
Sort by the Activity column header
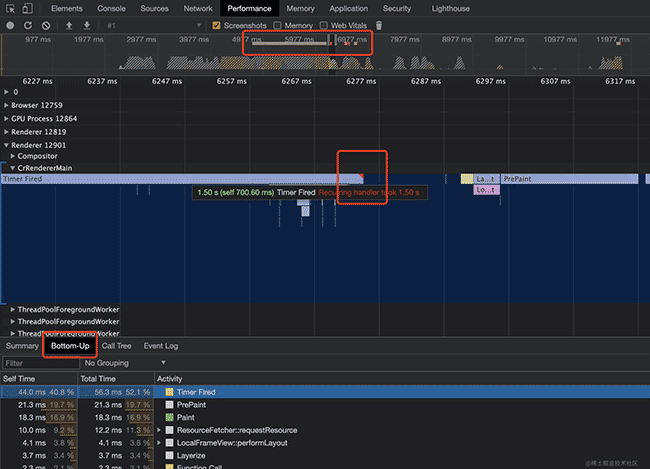(x=402, y=379)
